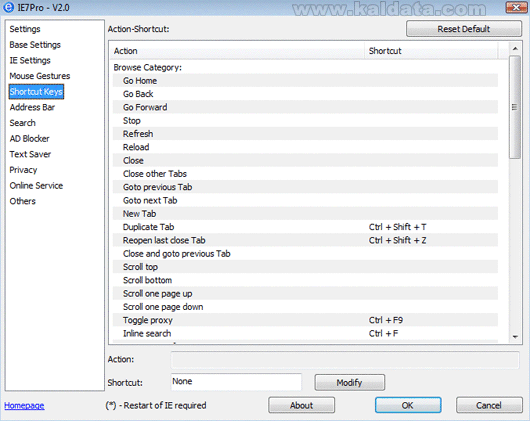
Task: Select the Reopen last close Tab row
Action: [305, 240]
